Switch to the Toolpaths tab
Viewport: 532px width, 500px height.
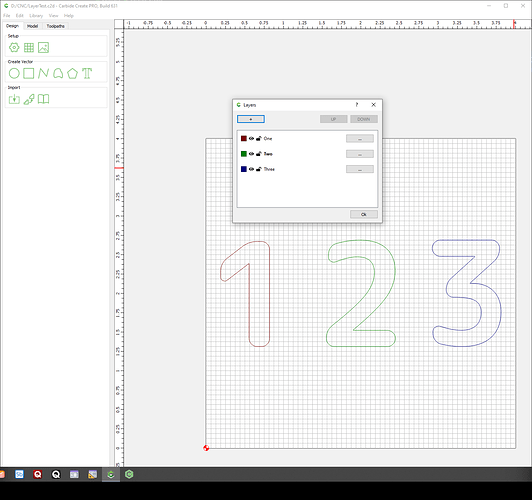pyautogui.click(x=56, y=26)
